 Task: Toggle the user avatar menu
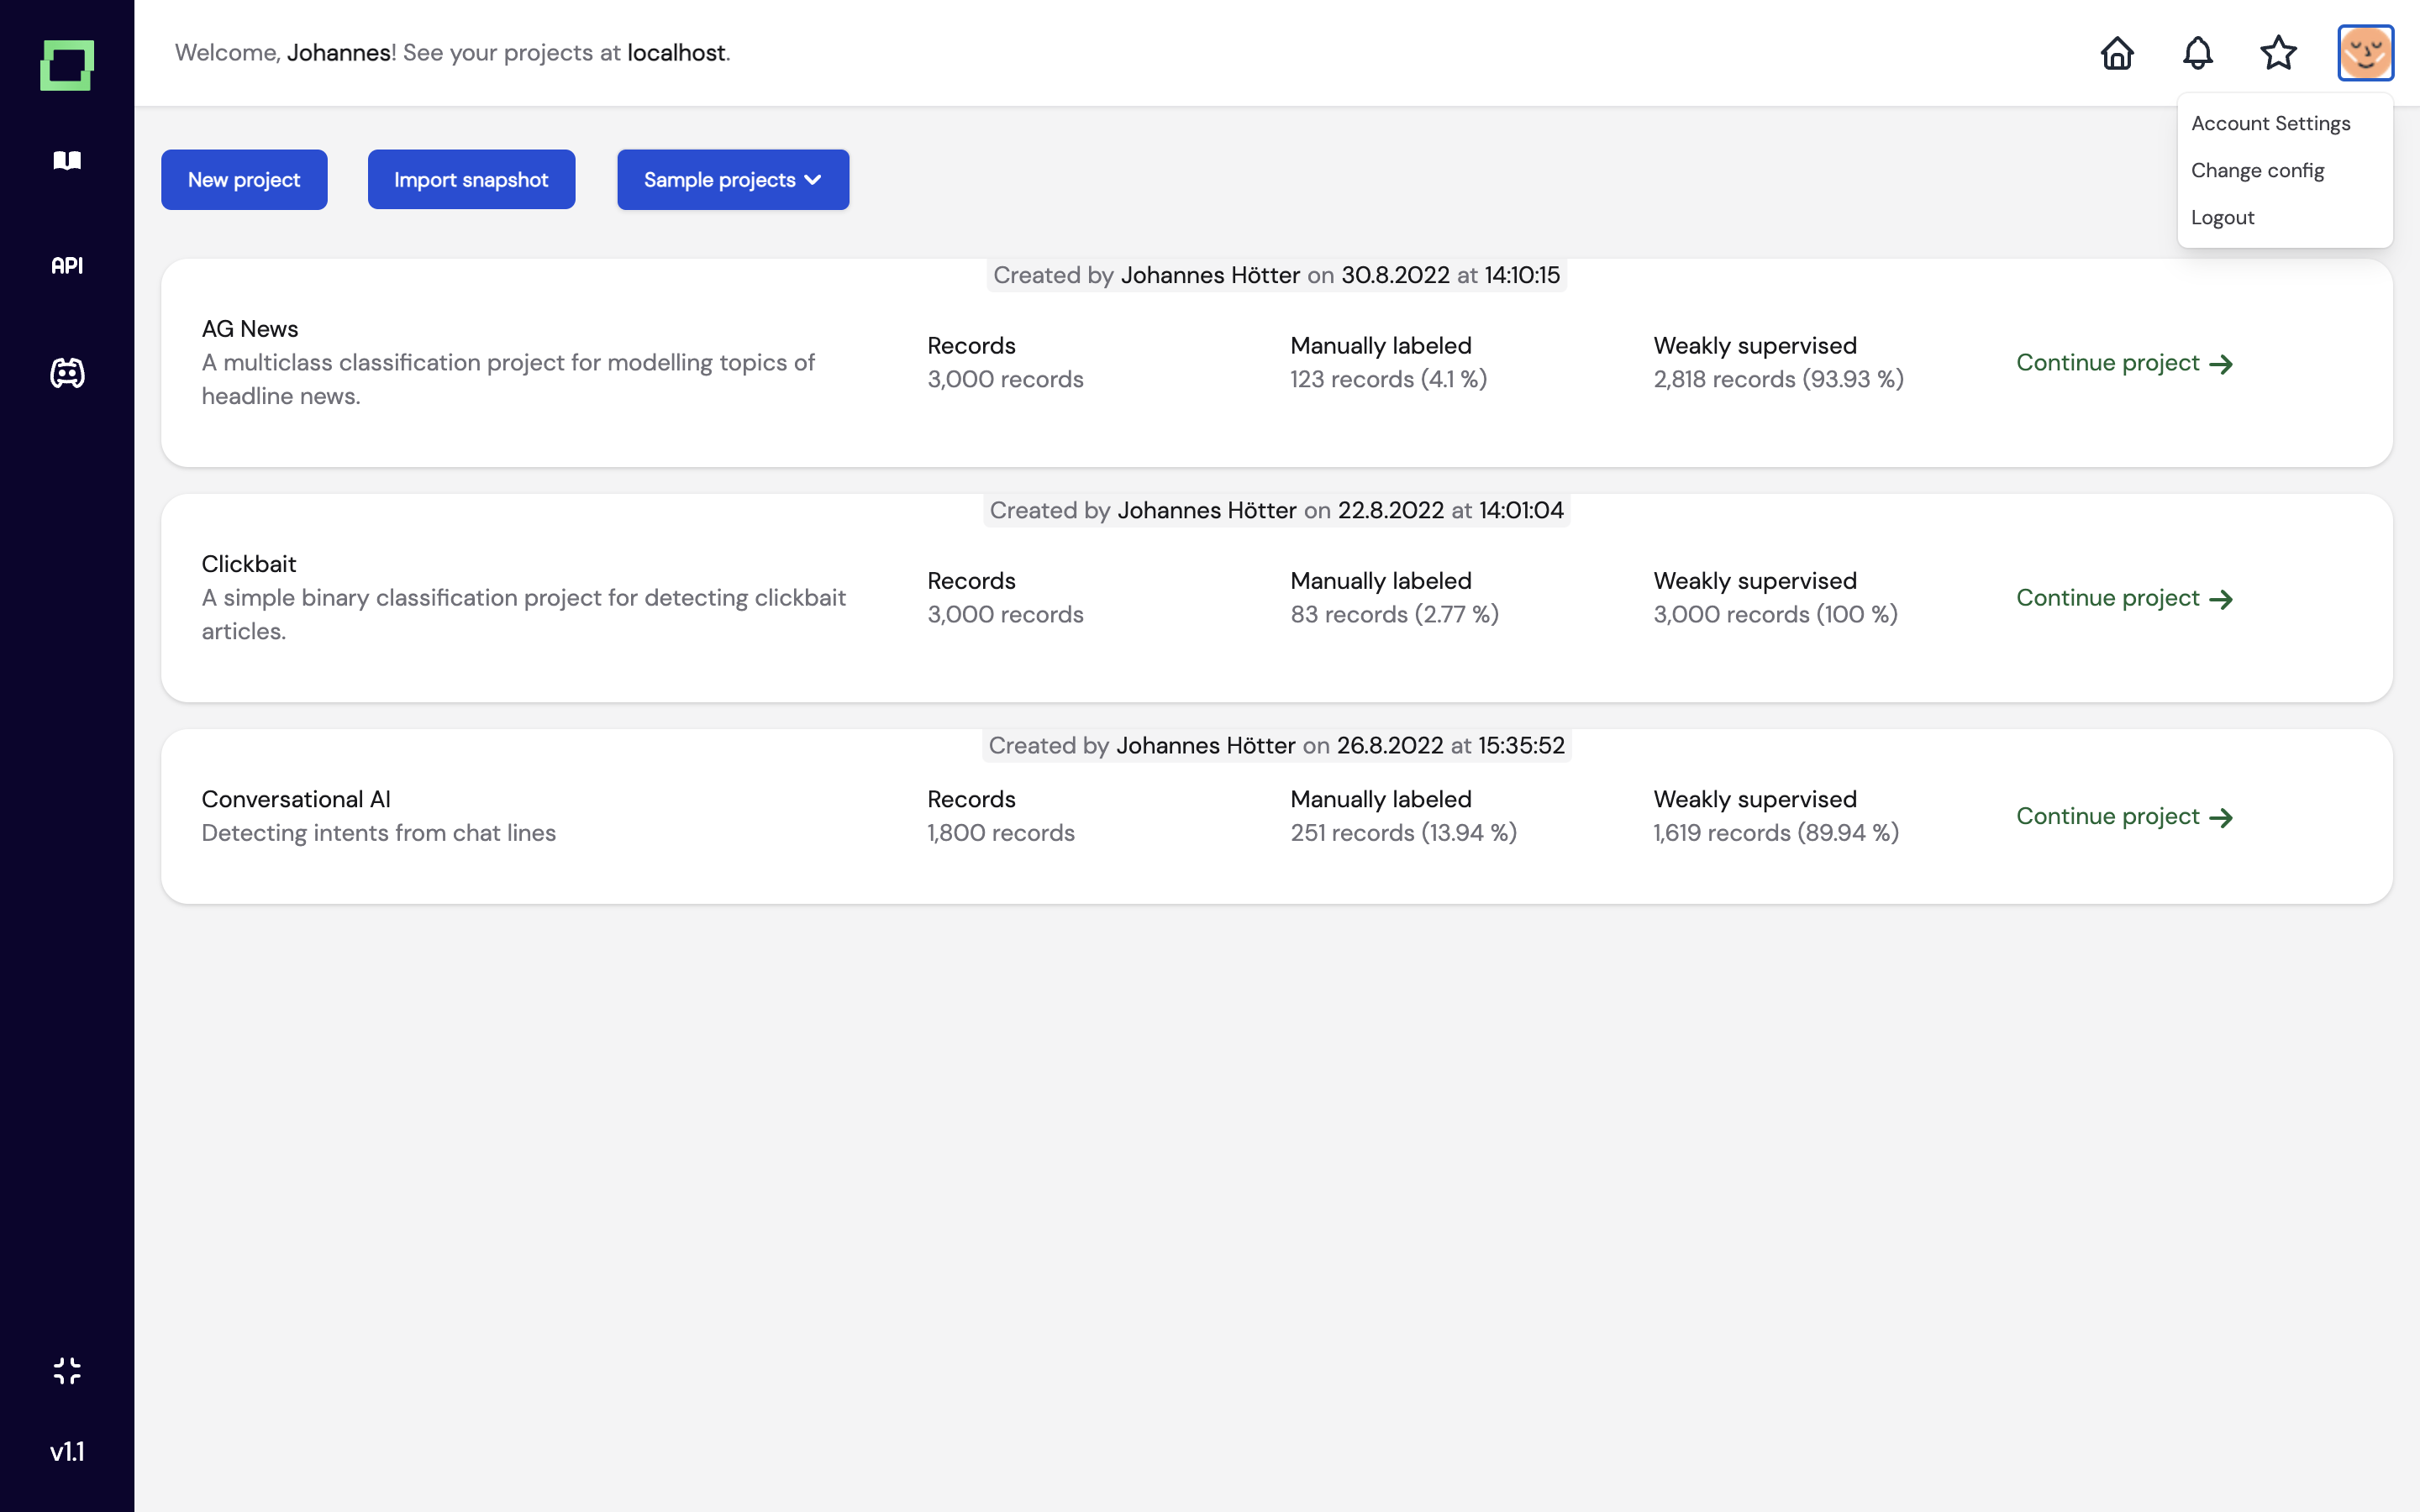(2365, 53)
